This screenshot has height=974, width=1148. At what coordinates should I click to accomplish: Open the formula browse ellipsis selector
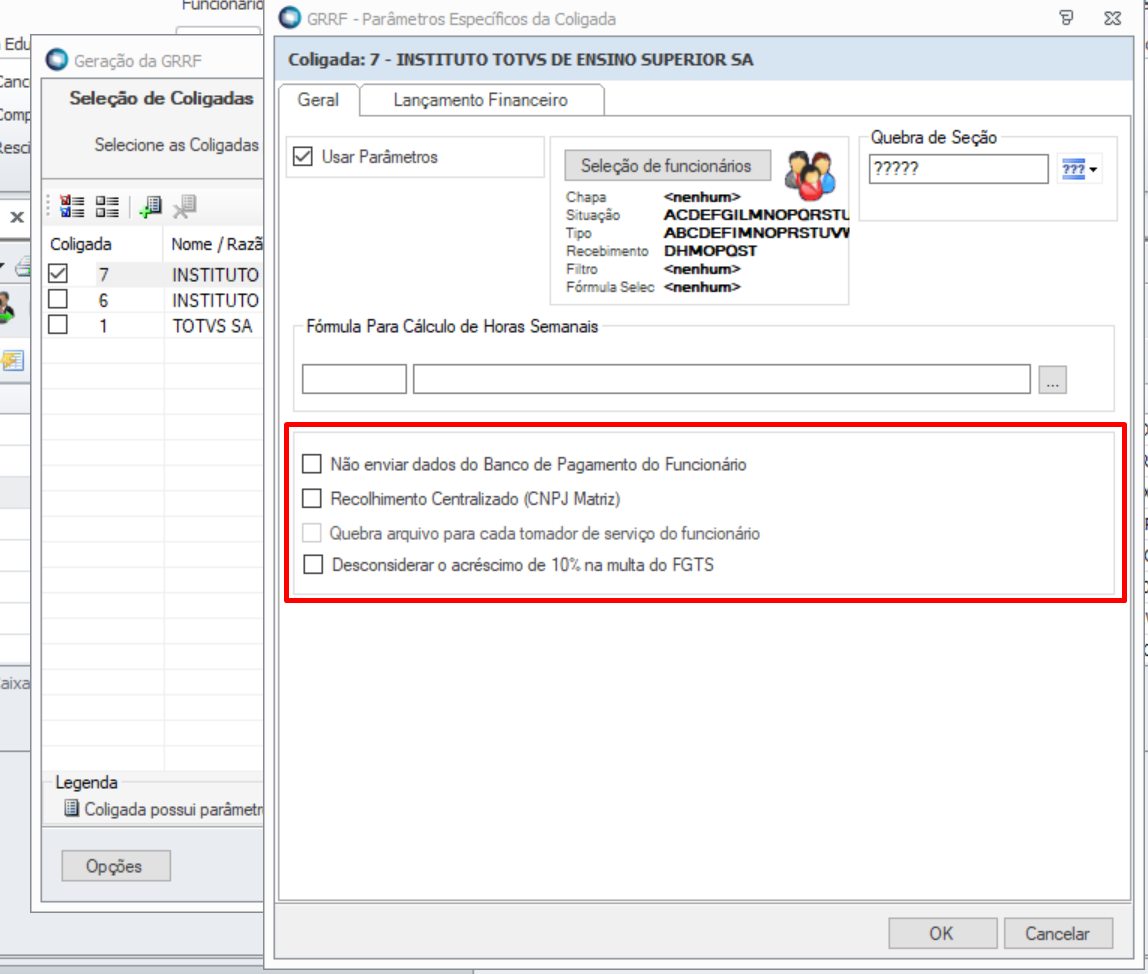pos(1052,379)
